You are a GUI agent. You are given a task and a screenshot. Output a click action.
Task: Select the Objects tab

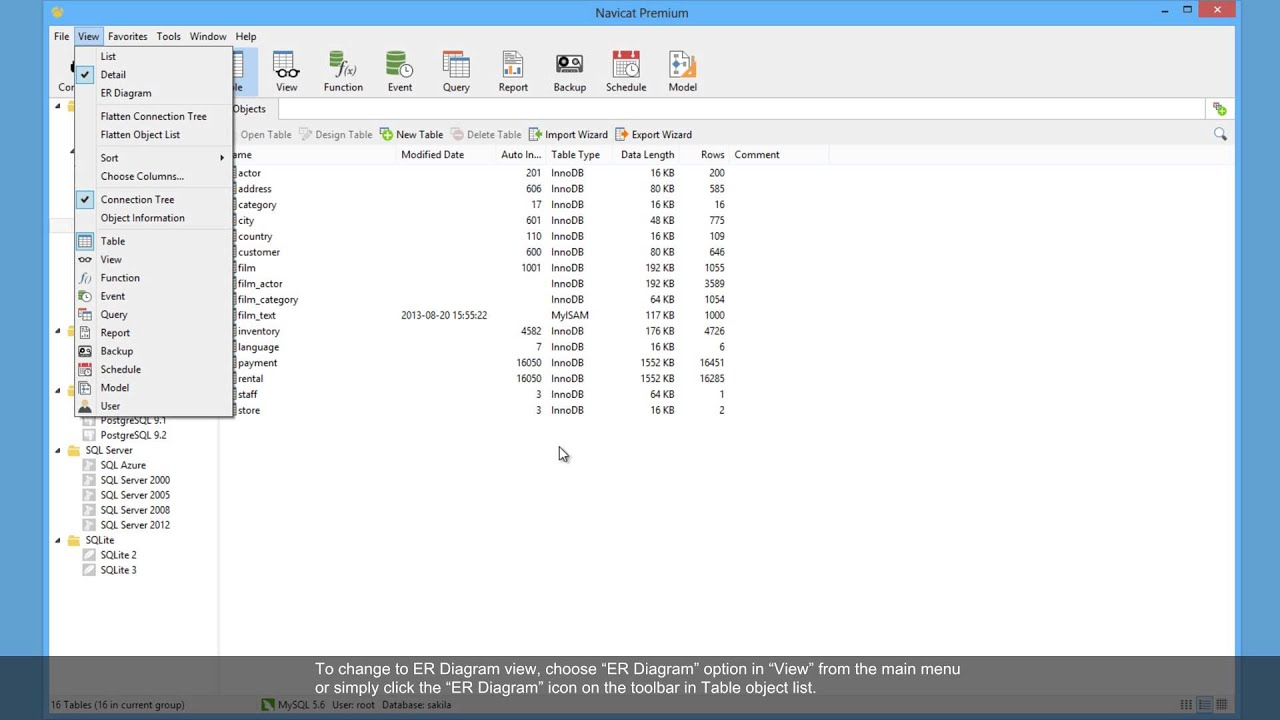(x=249, y=109)
